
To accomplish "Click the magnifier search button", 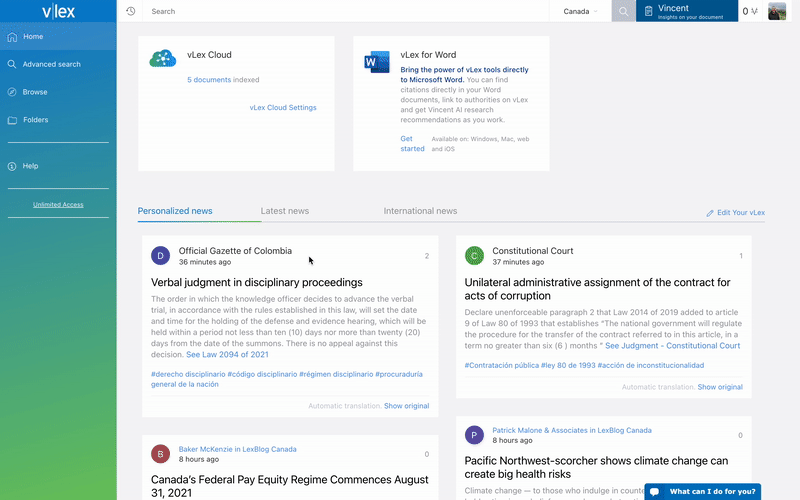I will point(623,11).
